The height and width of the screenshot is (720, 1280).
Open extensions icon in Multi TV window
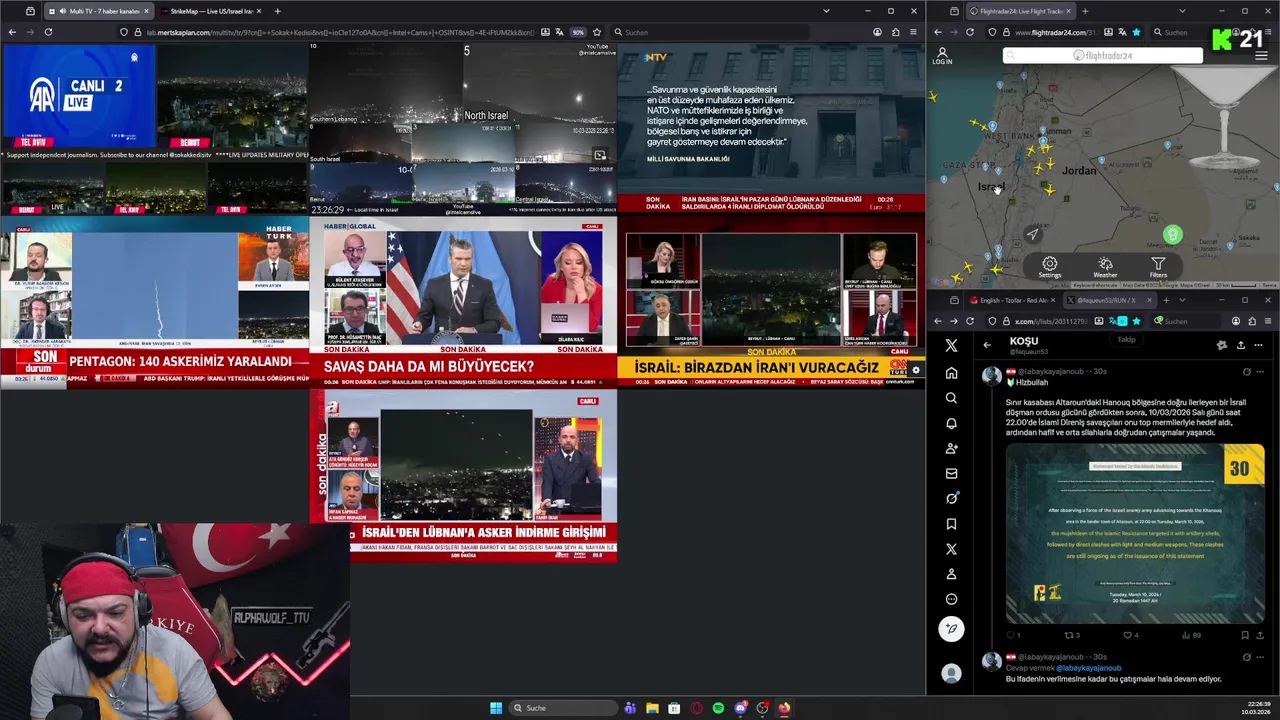tap(895, 32)
